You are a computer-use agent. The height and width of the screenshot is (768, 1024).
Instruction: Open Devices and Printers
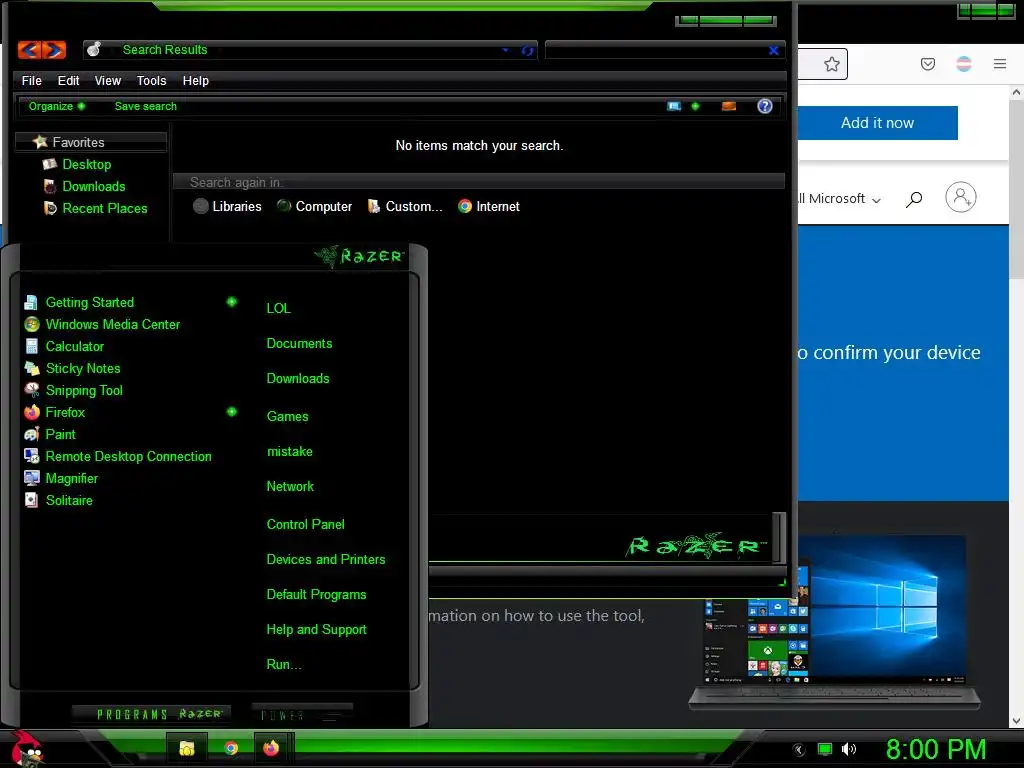tap(326, 559)
